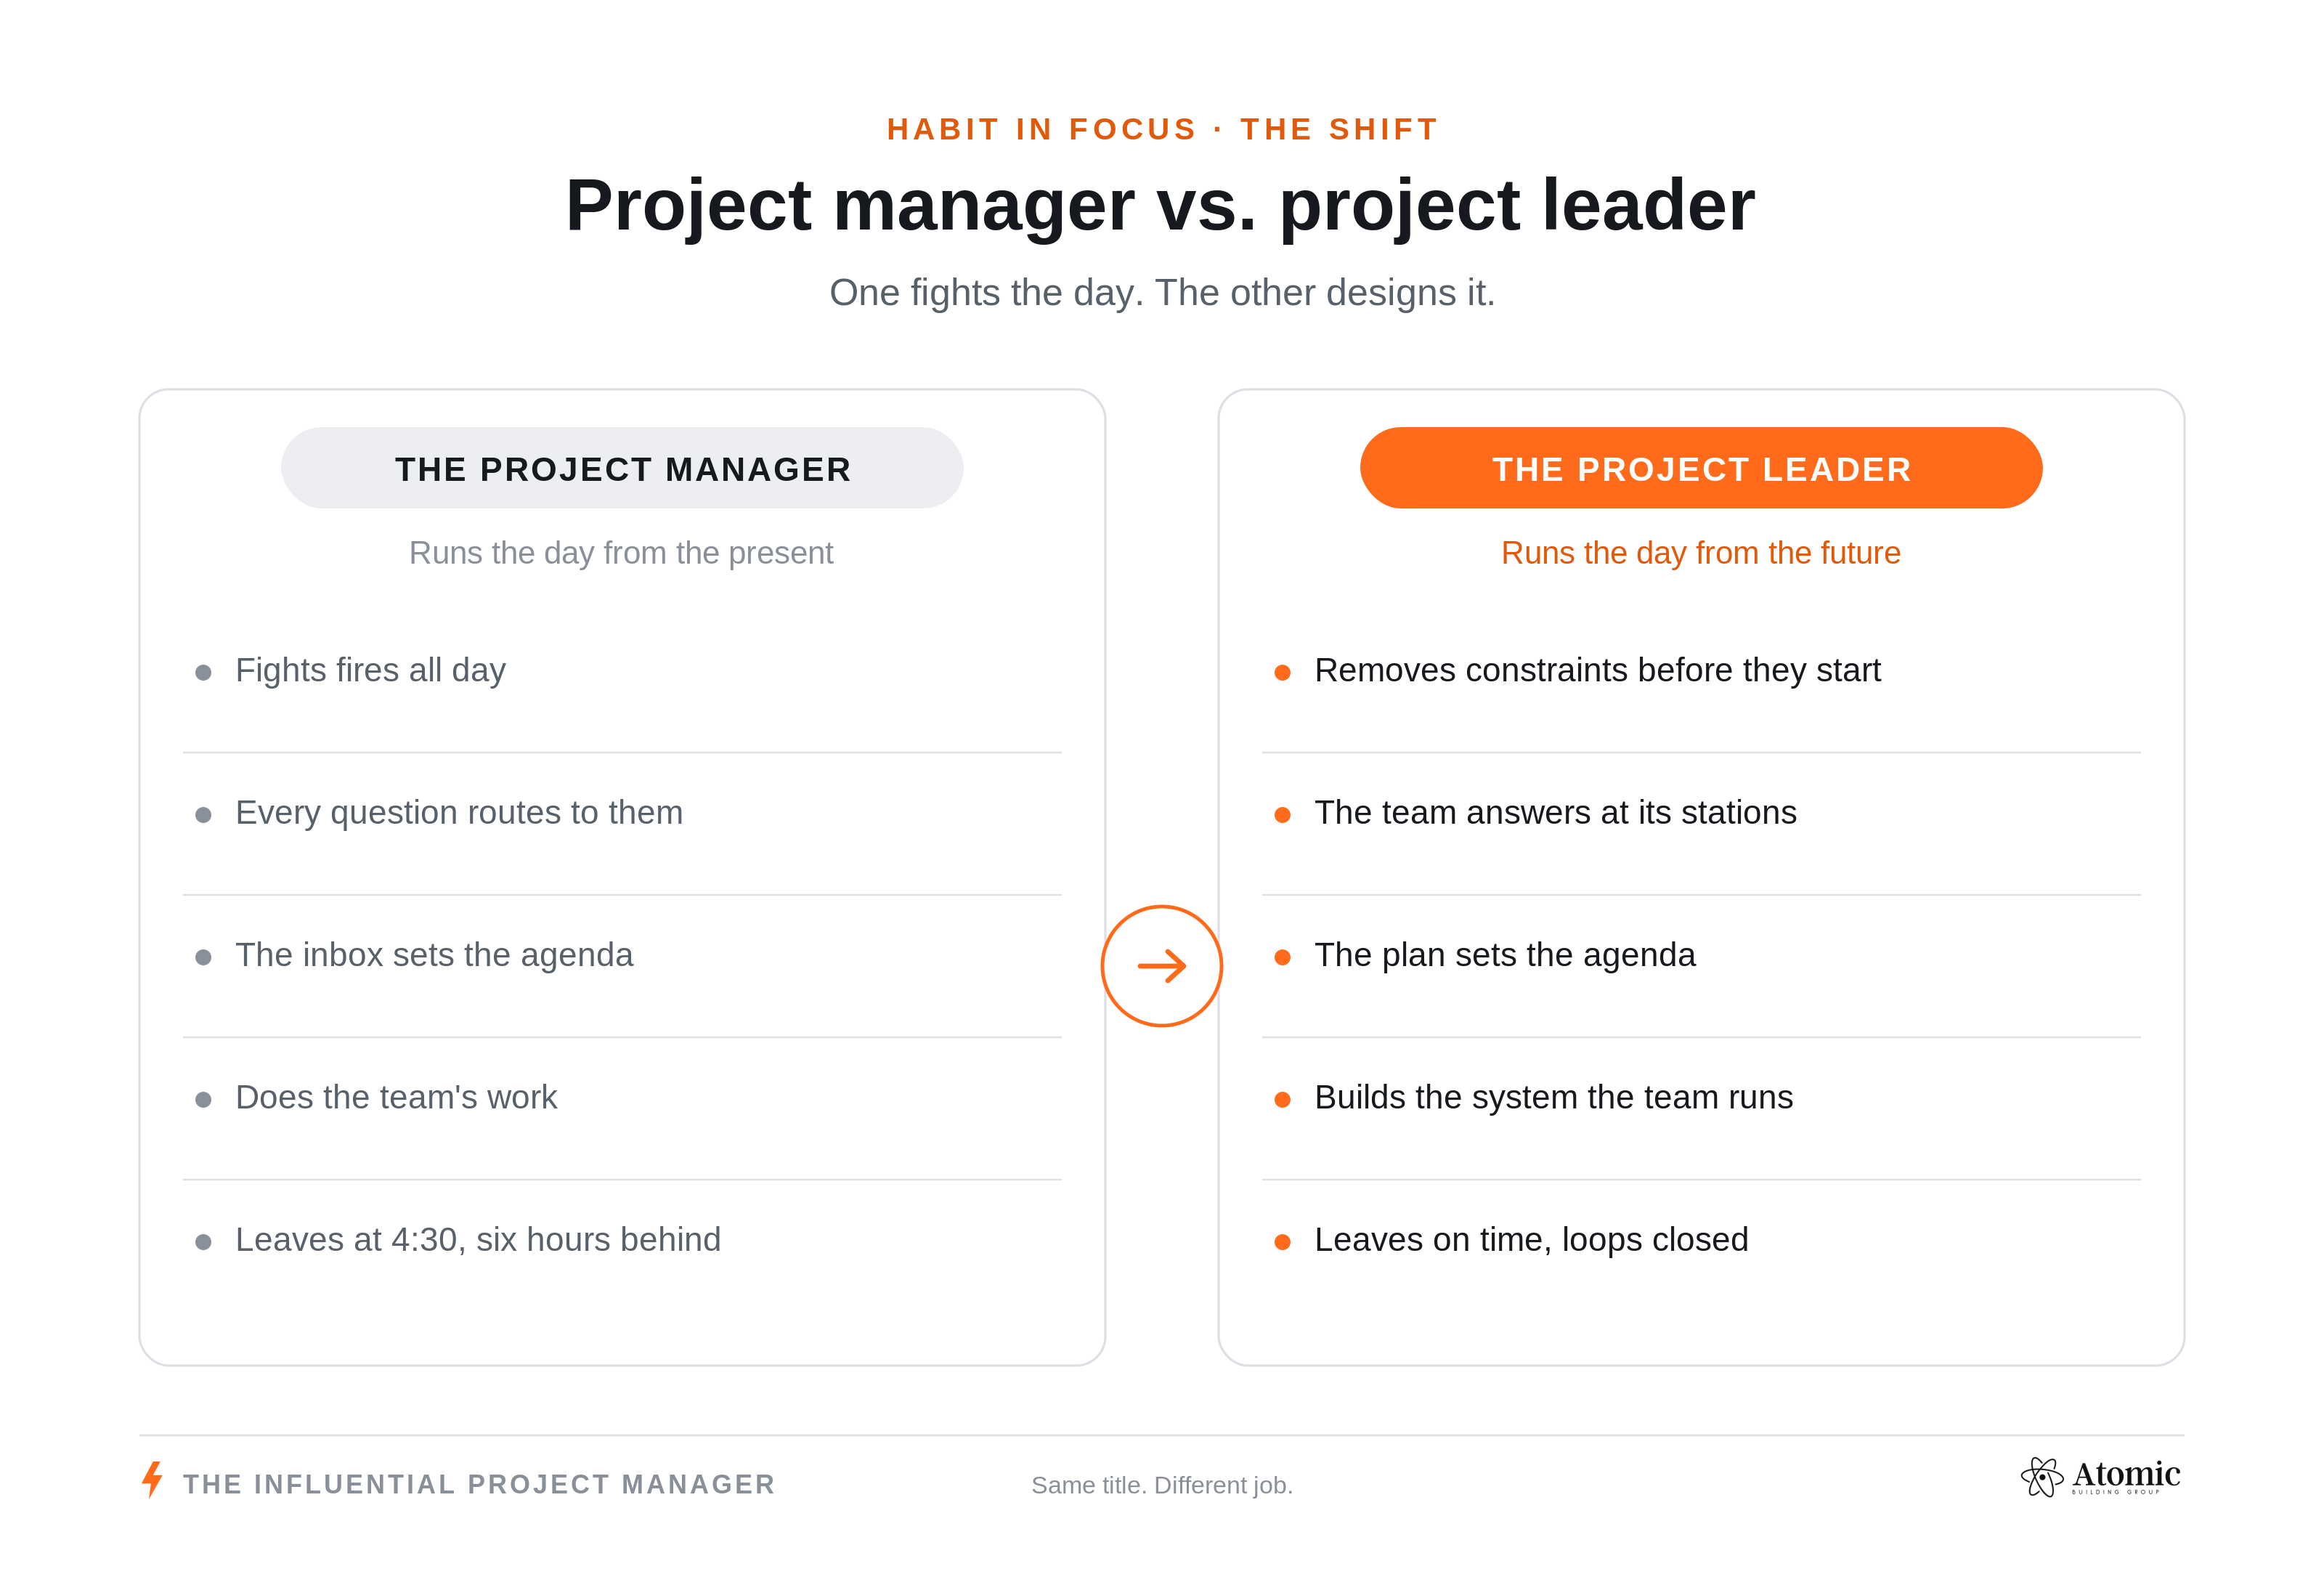Click the orange lightning bolt icon
The height and width of the screenshot is (1569, 2324).
tap(152, 1479)
